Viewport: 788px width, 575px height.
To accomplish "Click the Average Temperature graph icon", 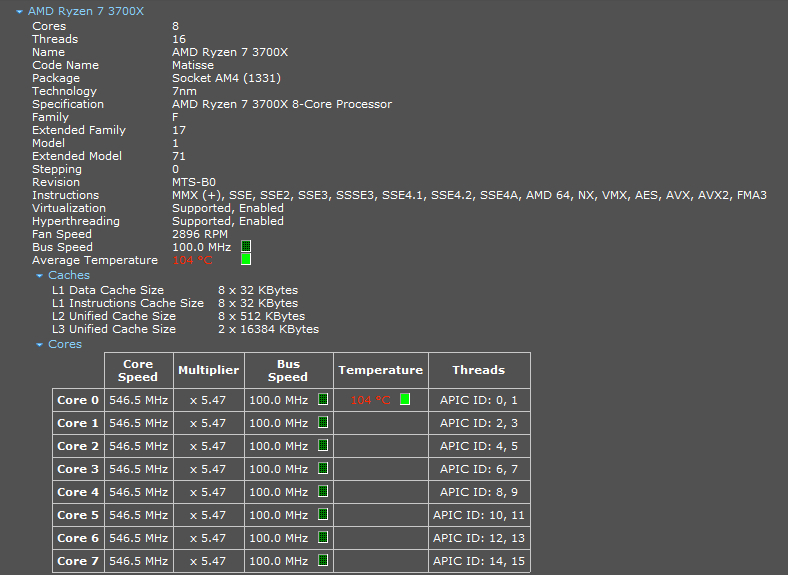I will (246, 259).
